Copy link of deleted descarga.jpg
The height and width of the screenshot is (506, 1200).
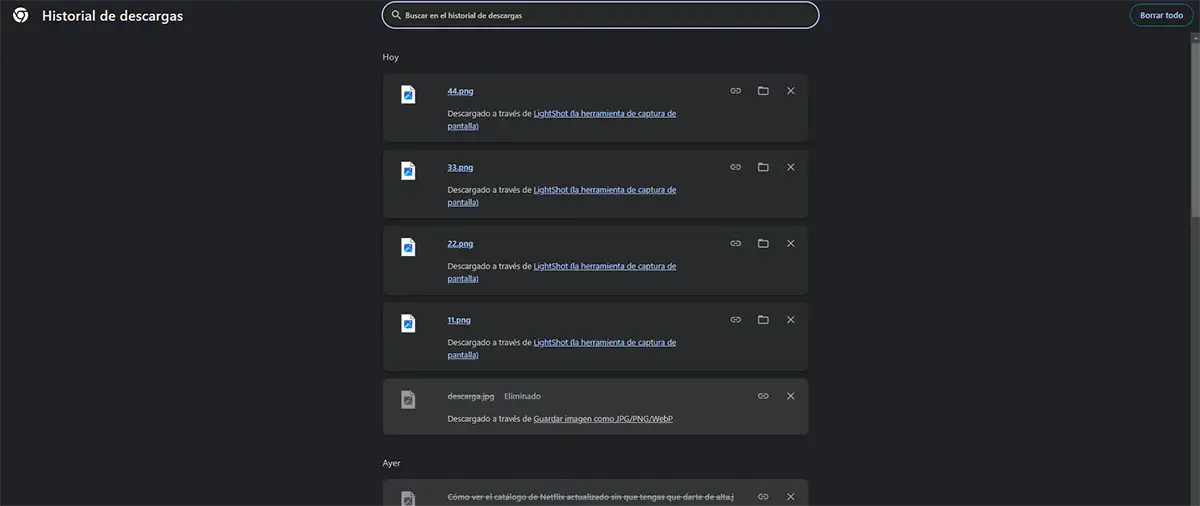point(763,396)
